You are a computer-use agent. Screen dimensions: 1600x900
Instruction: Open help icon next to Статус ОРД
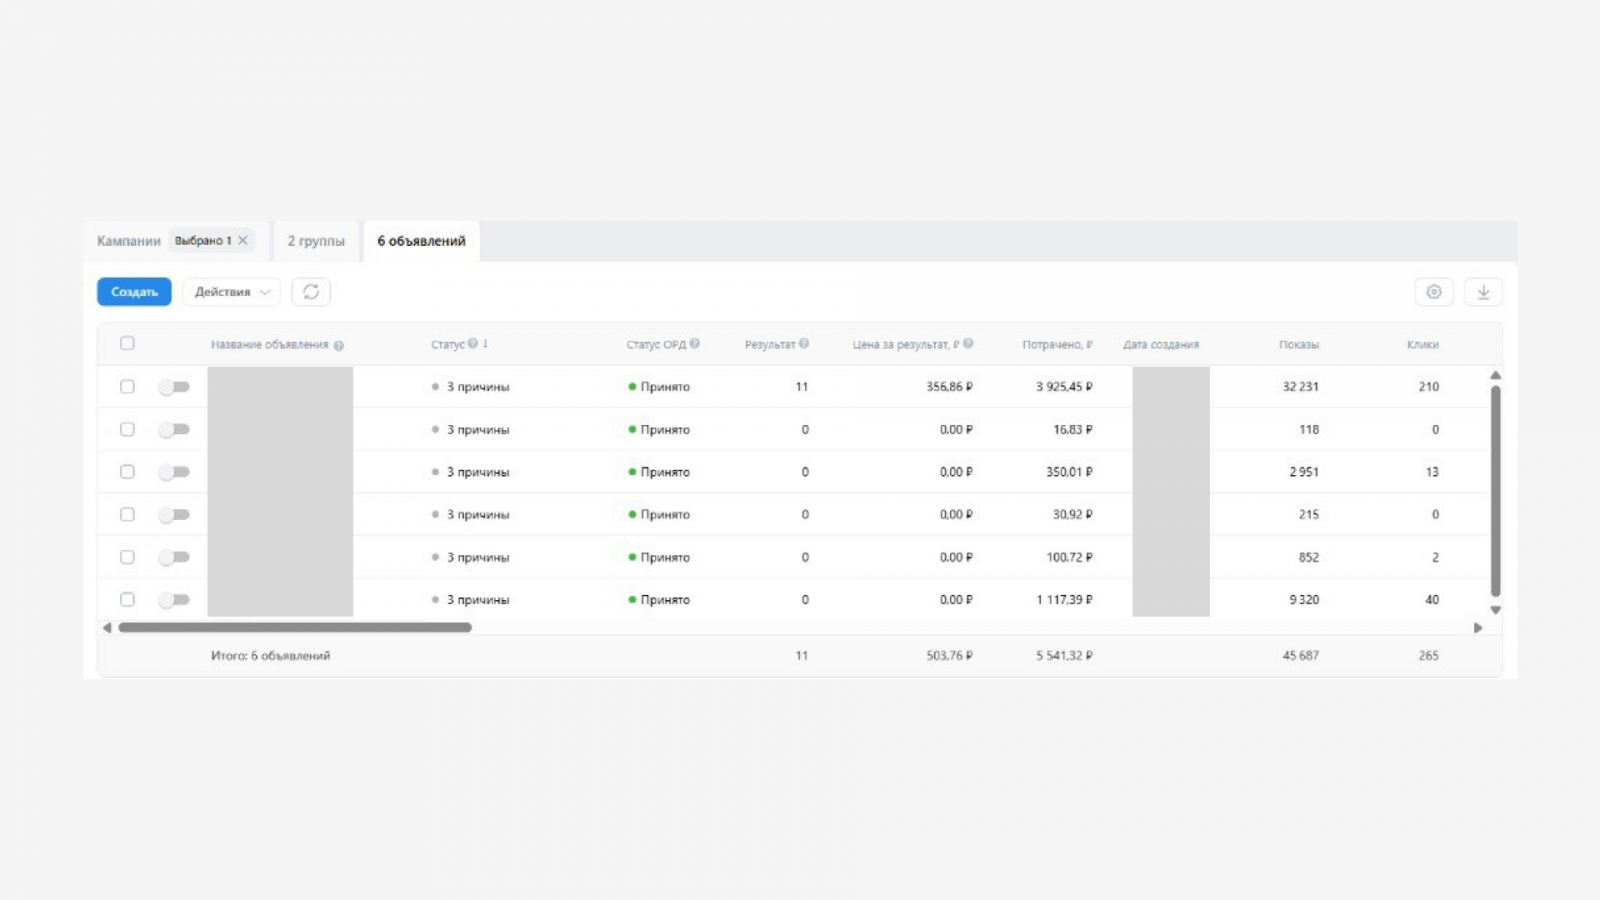(695, 343)
